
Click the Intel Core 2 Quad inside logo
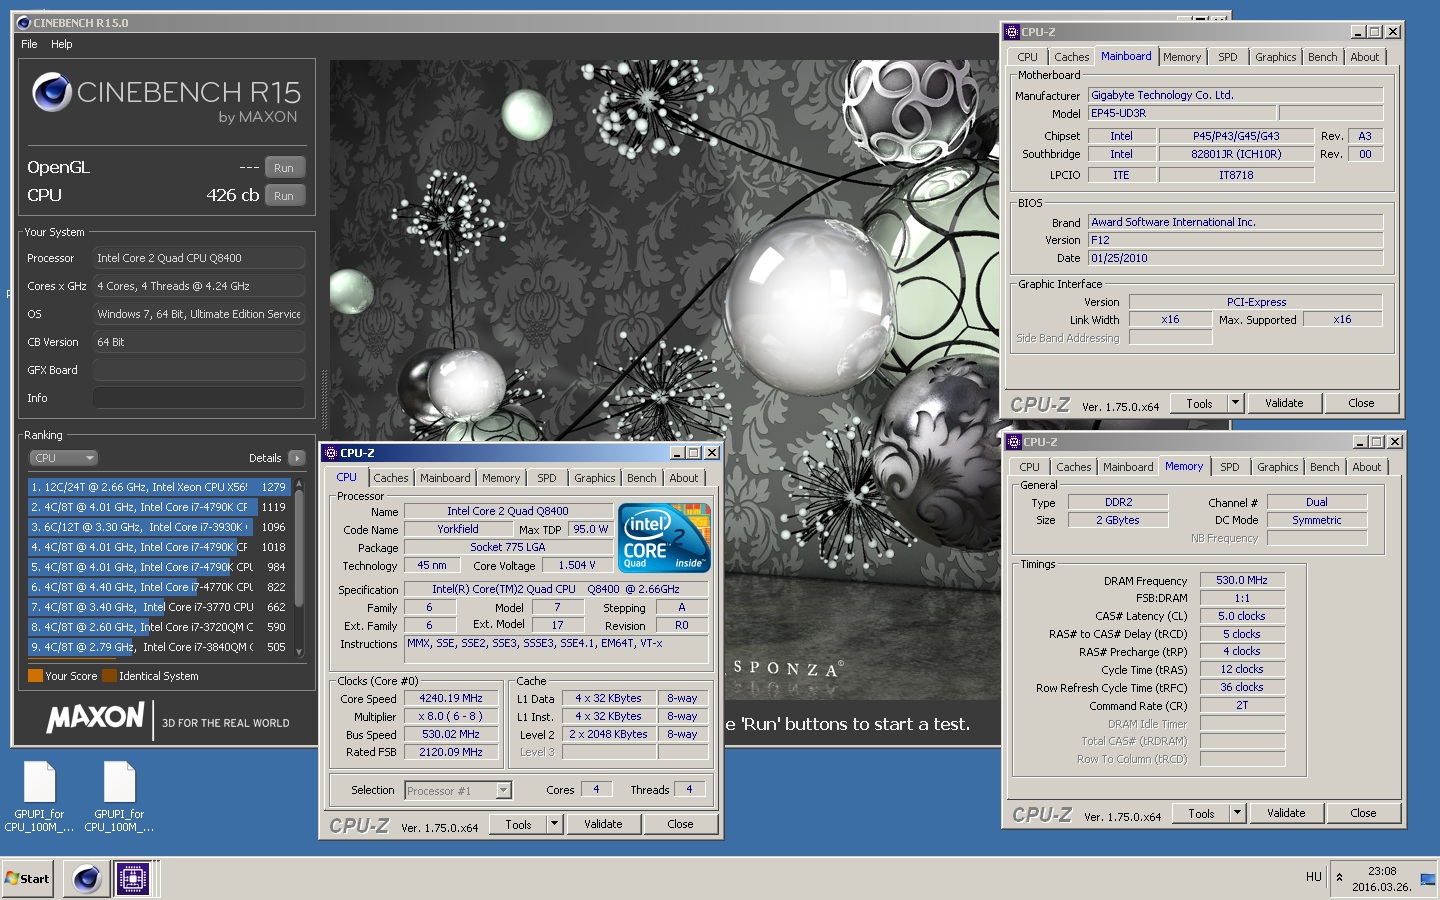664,538
